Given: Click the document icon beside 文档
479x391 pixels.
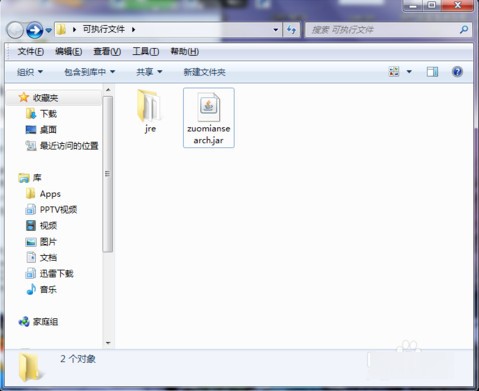Looking at the screenshot, I should click(x=31, y=257).
